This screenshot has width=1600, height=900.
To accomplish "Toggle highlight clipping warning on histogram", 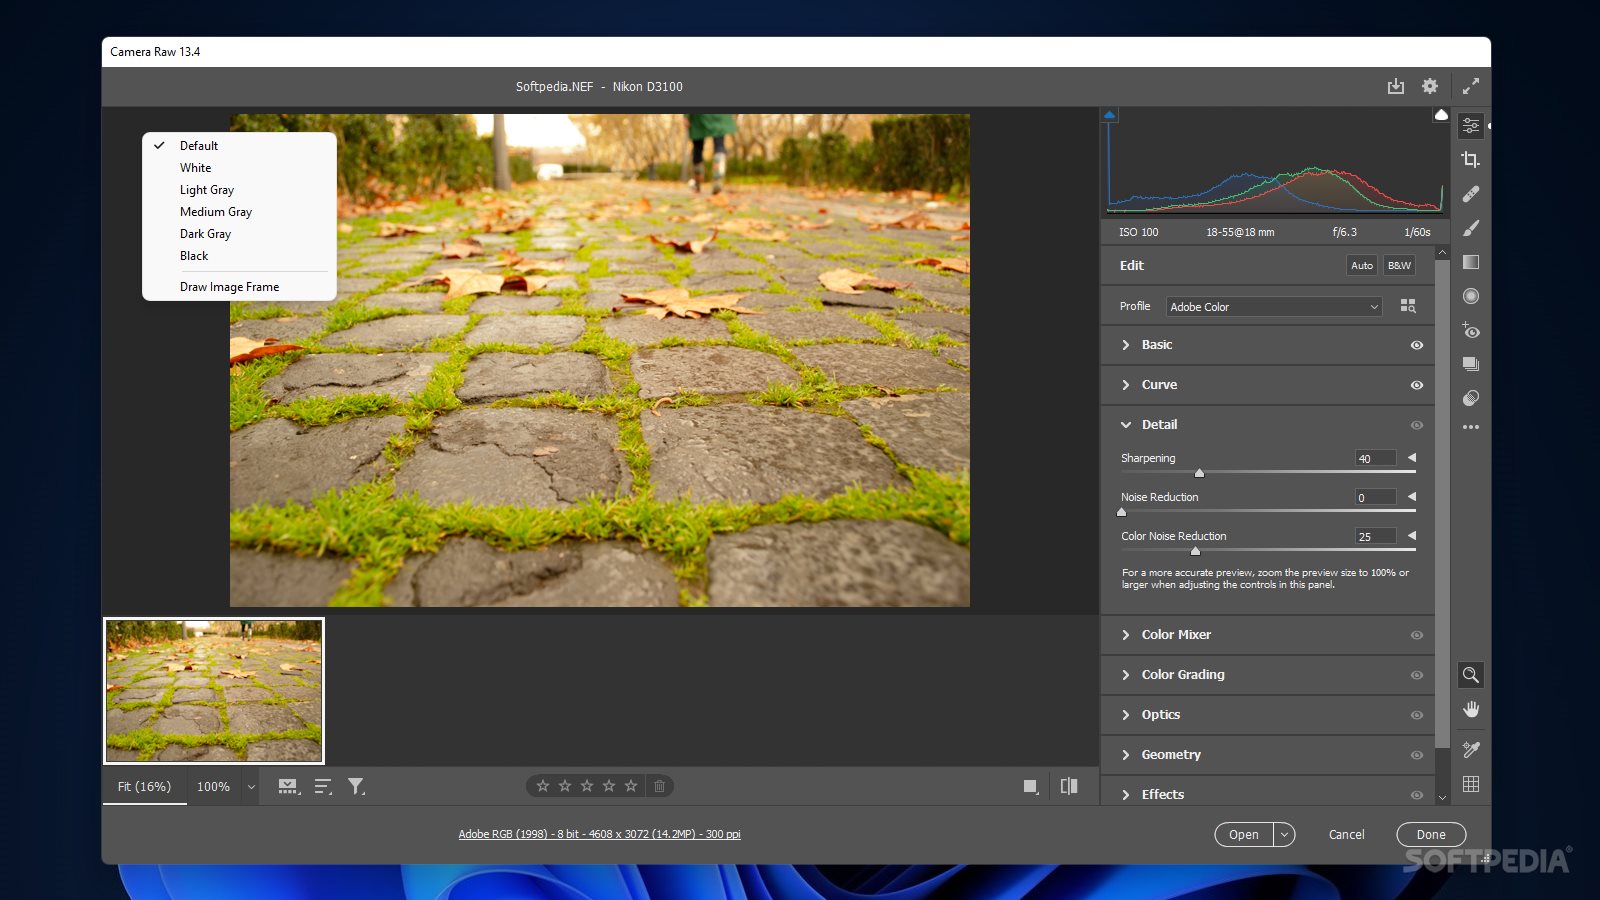I will point(1441,115).
